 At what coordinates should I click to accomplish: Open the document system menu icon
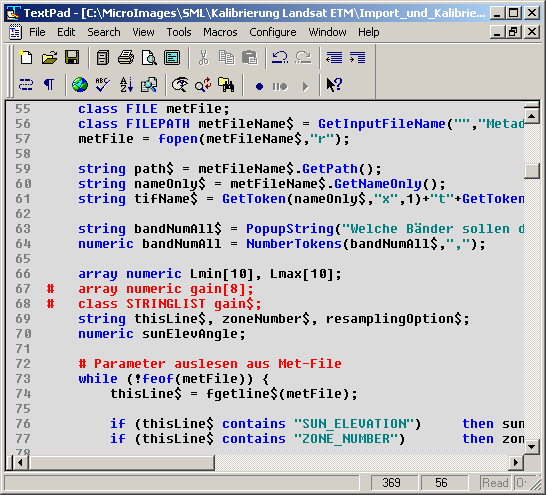15,32
